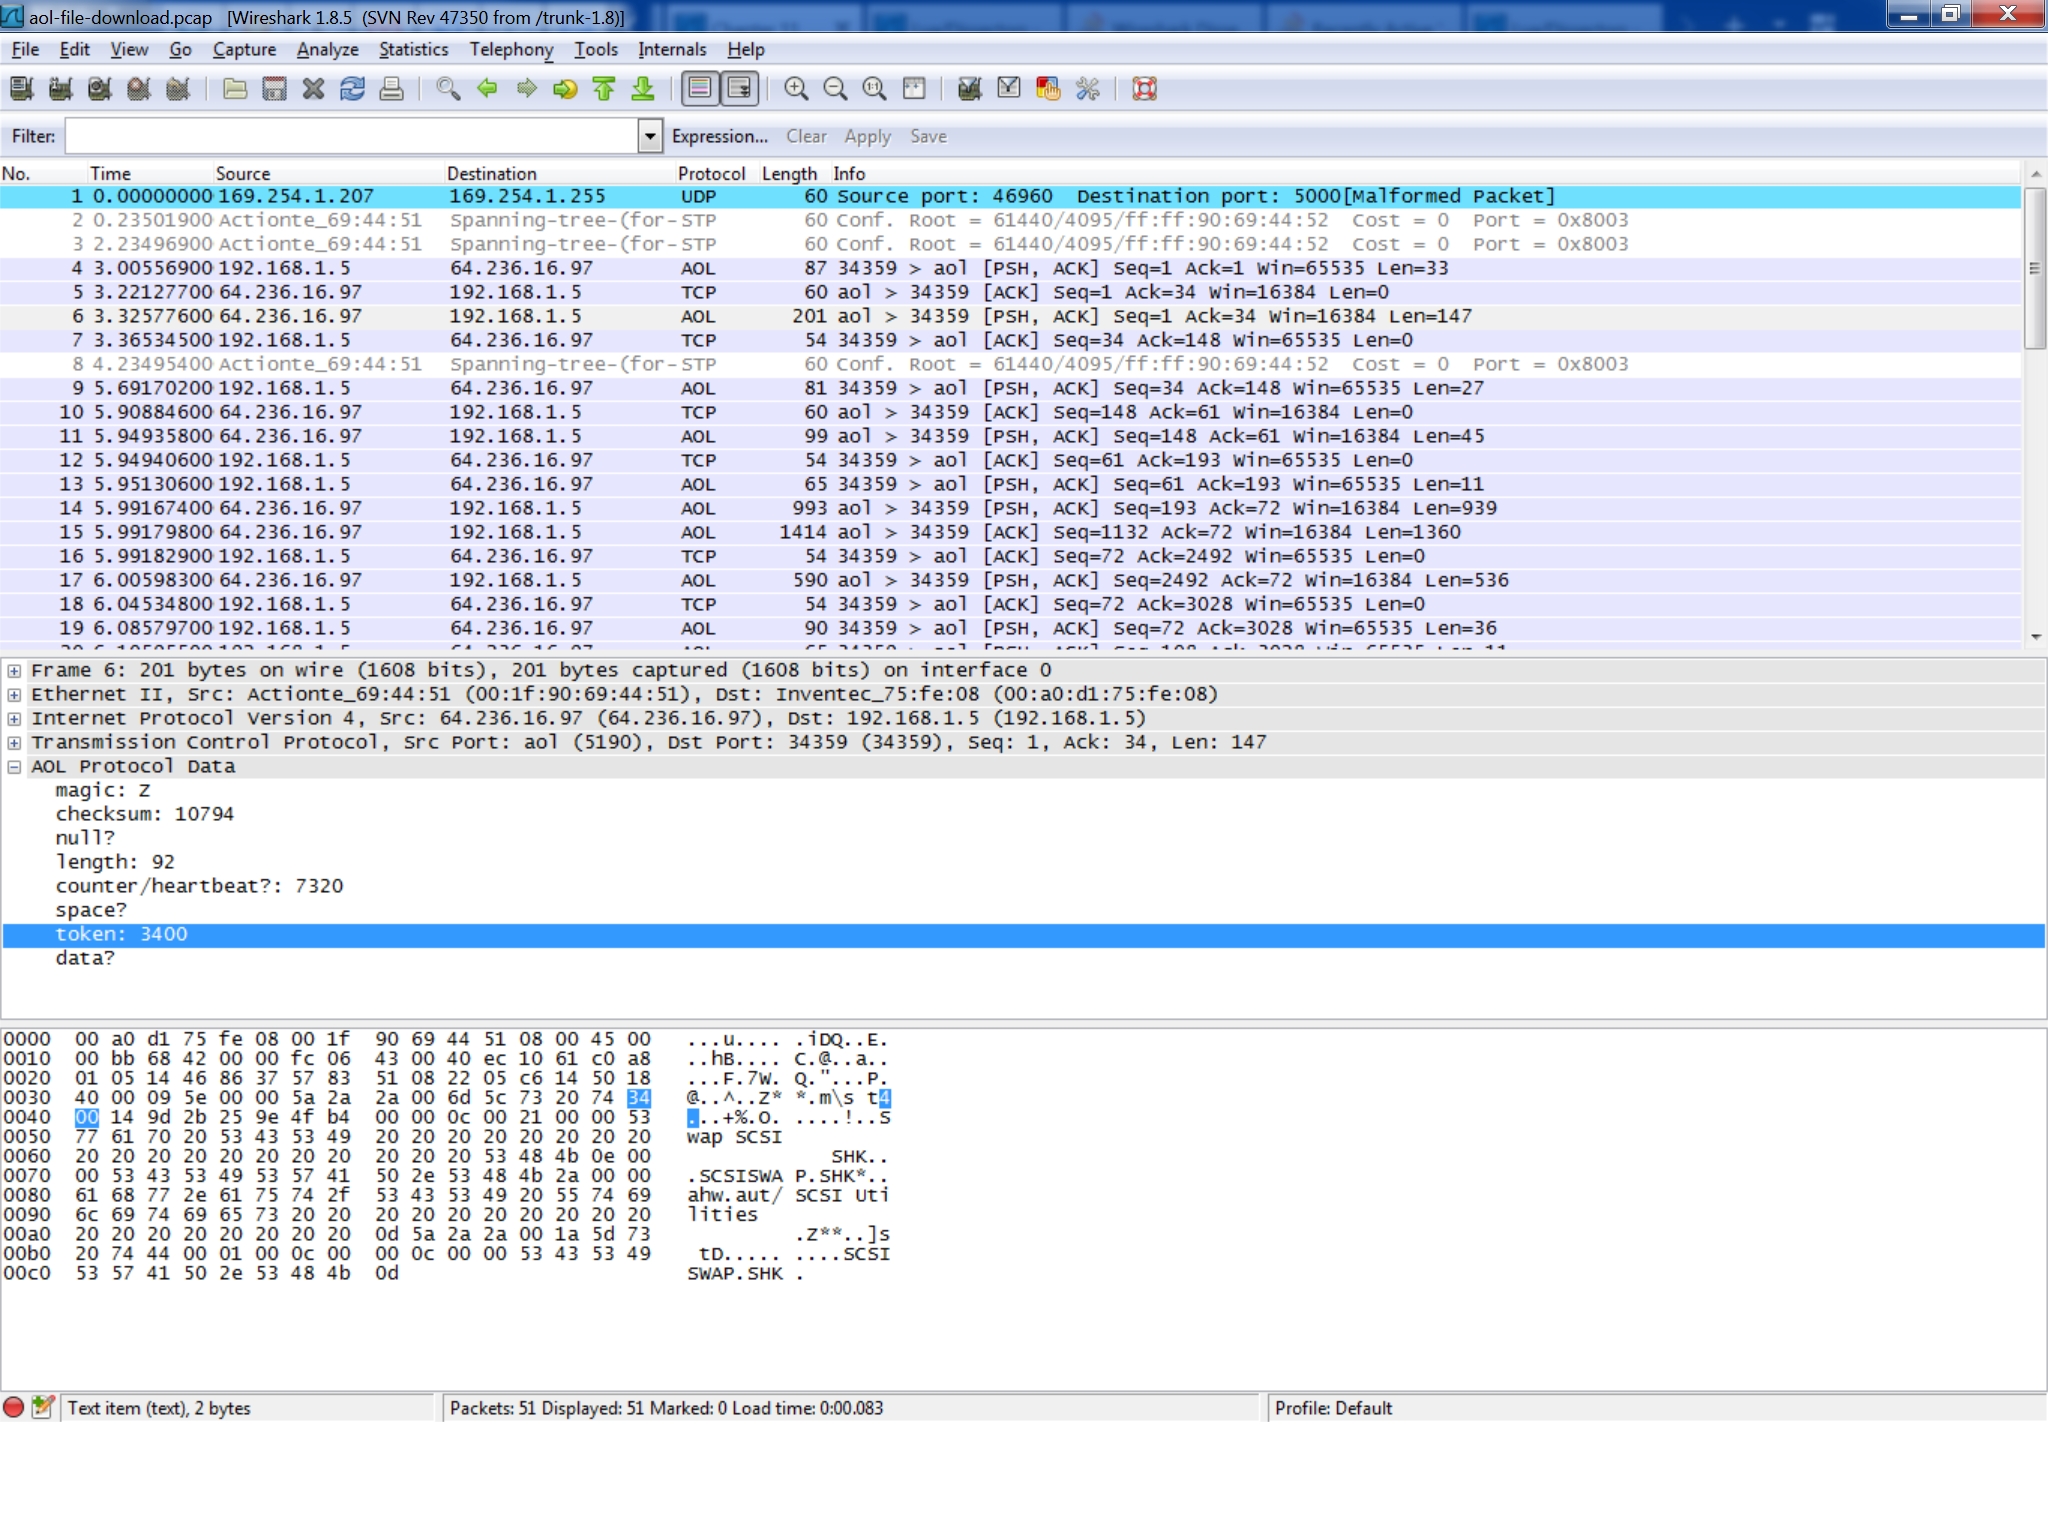This screenshot has height=1536, width=2052.
Task: Open a capture file via folder icon
Action: [235, 89]
